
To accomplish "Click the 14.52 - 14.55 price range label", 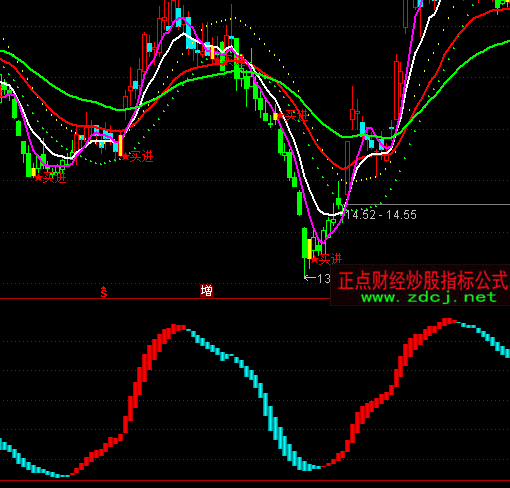I will tap(381, 215).
